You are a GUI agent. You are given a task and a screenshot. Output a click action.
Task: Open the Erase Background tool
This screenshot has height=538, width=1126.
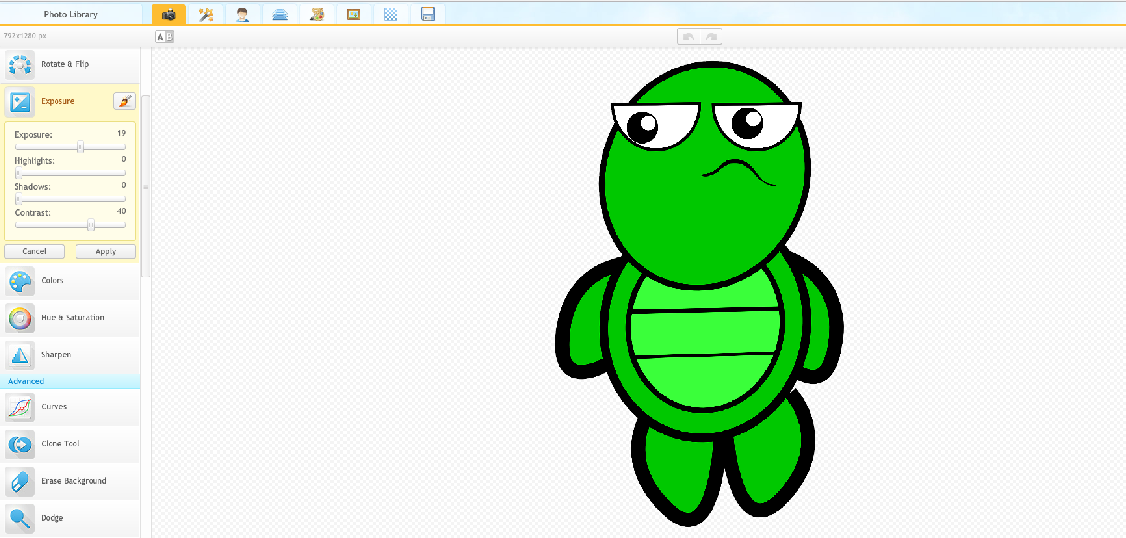(x=20, y=481)
